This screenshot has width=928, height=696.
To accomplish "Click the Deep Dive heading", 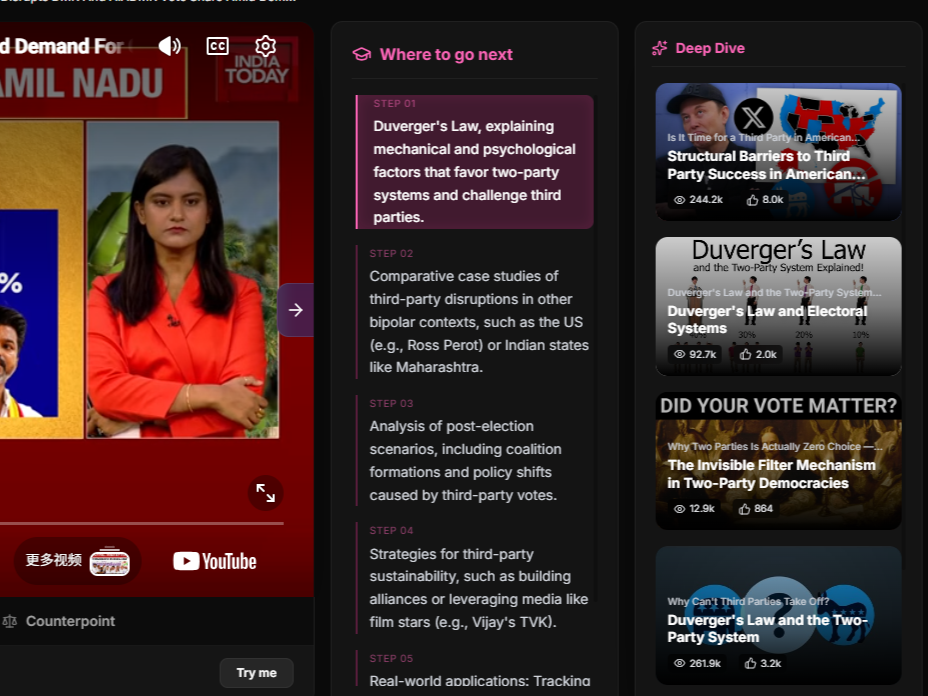I will [710, 48].
